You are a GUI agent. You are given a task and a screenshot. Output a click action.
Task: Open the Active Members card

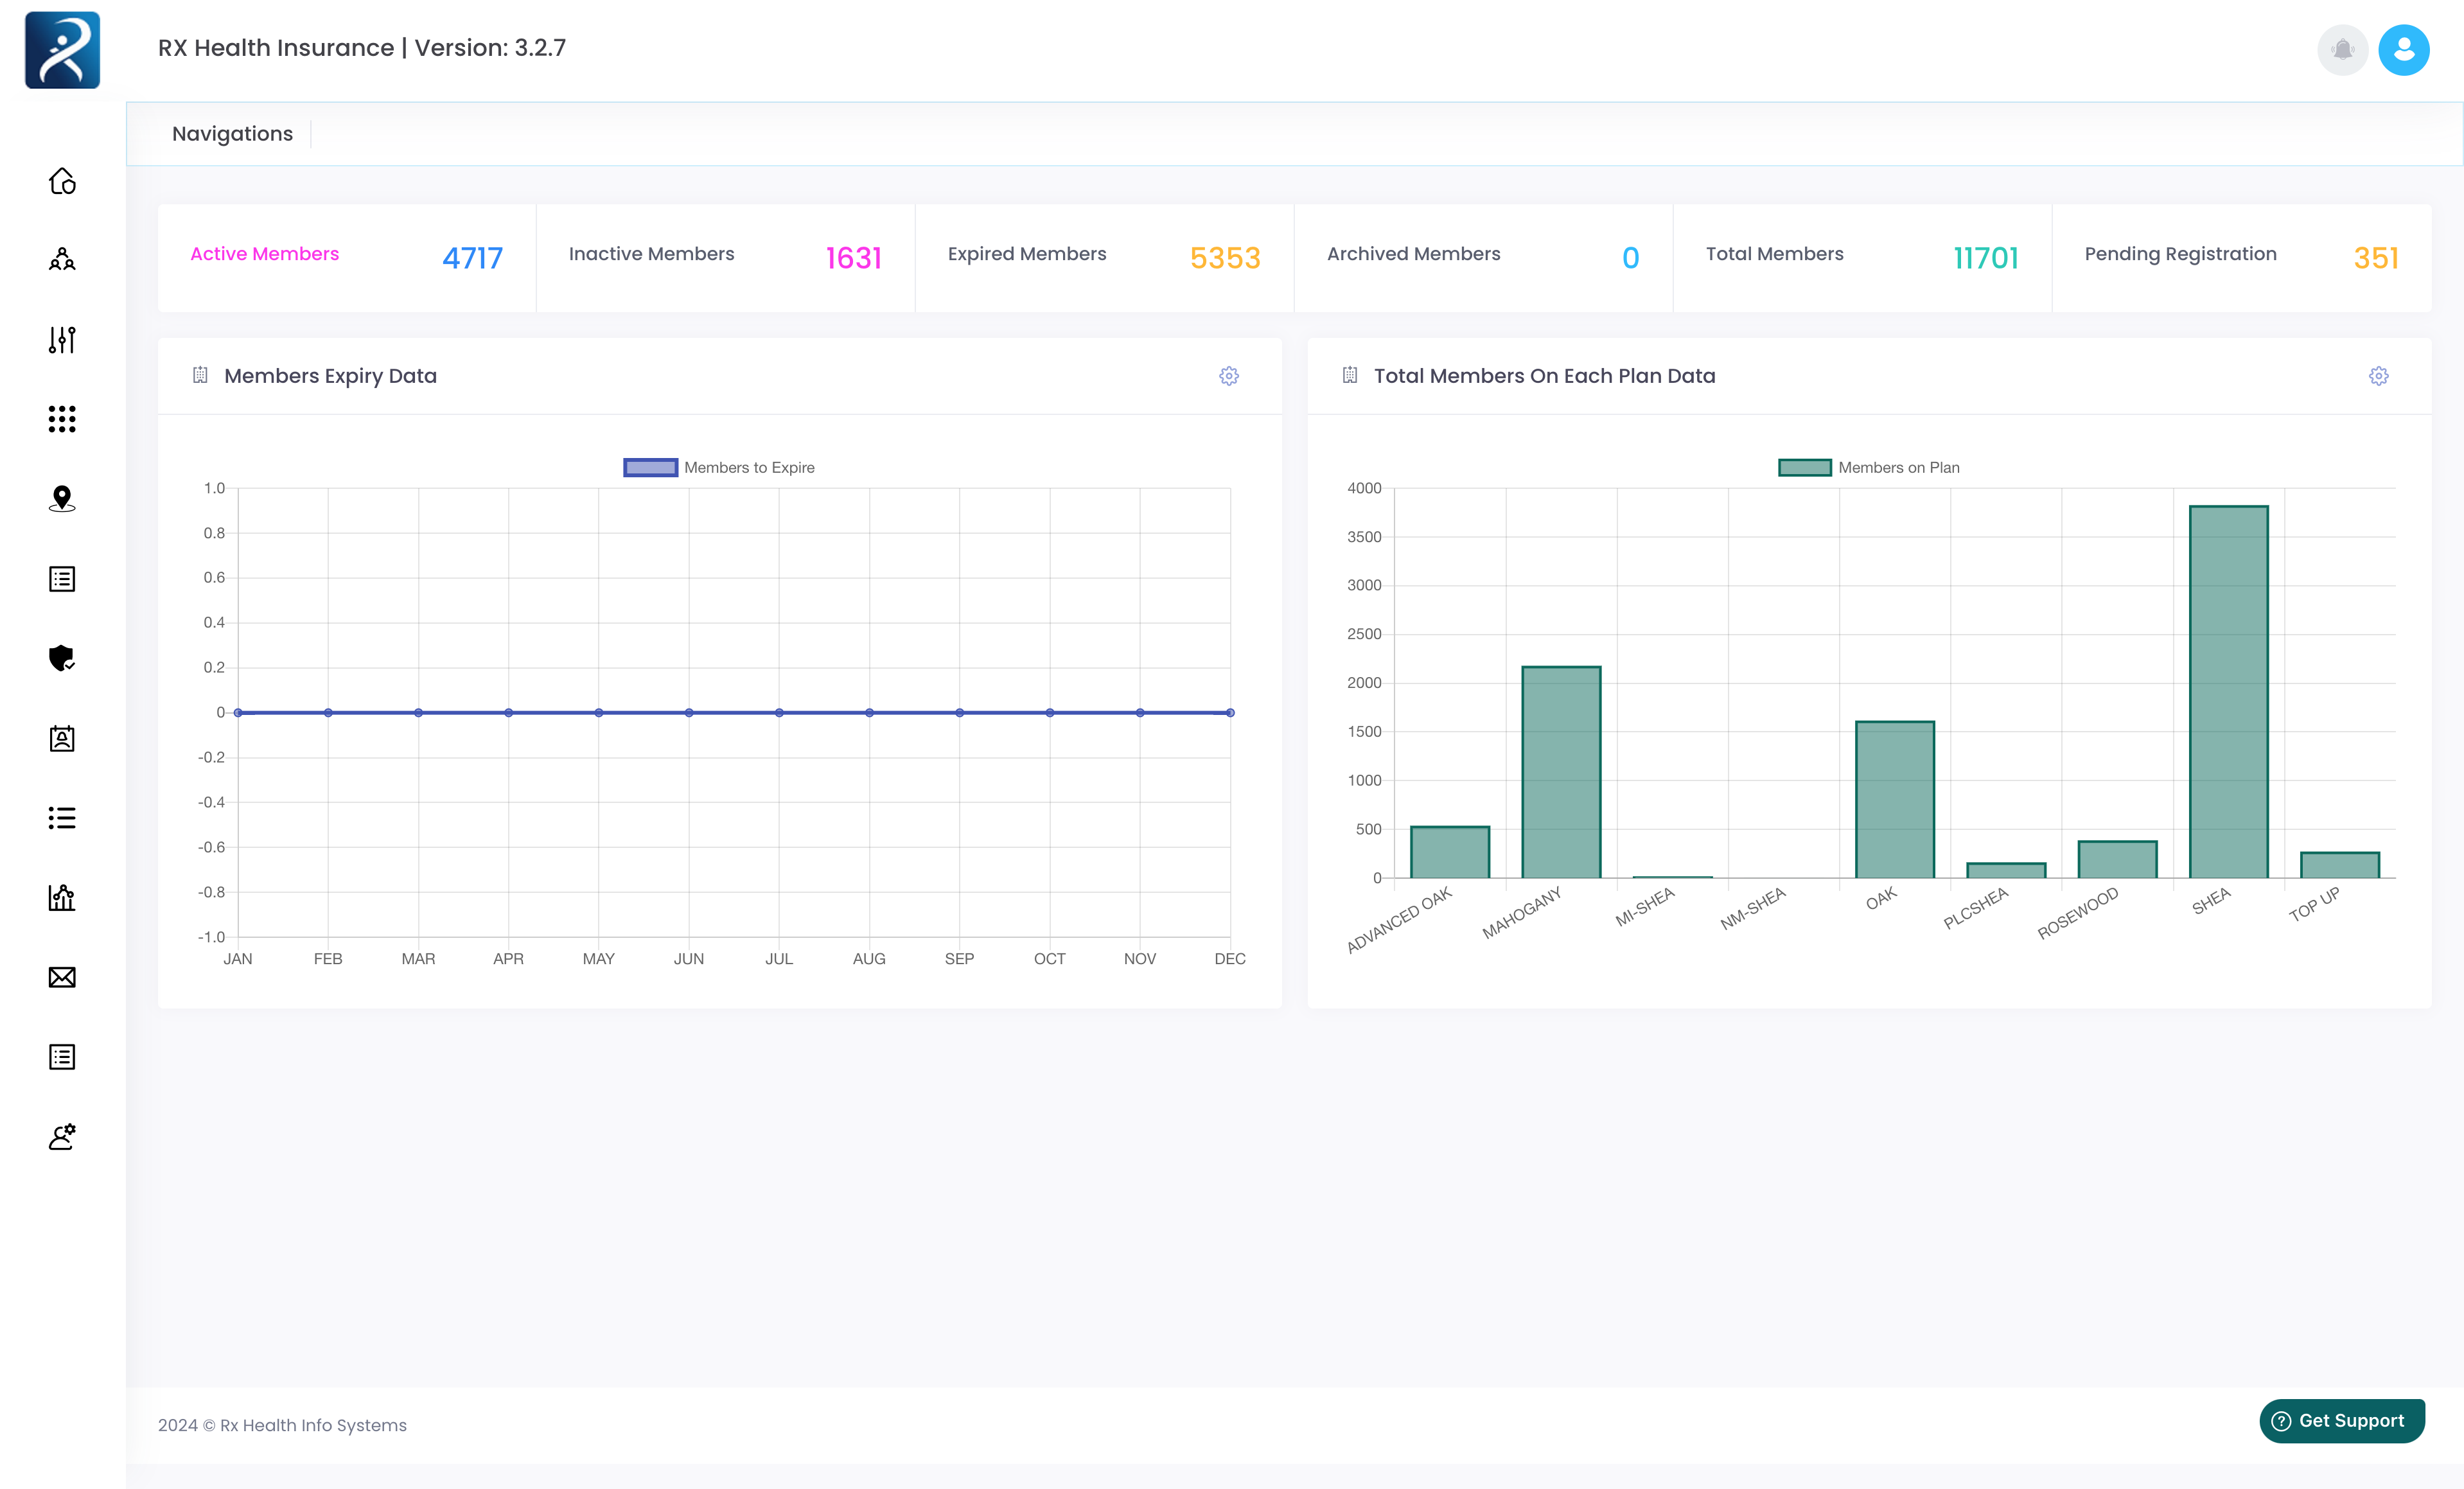pos(347,258)
